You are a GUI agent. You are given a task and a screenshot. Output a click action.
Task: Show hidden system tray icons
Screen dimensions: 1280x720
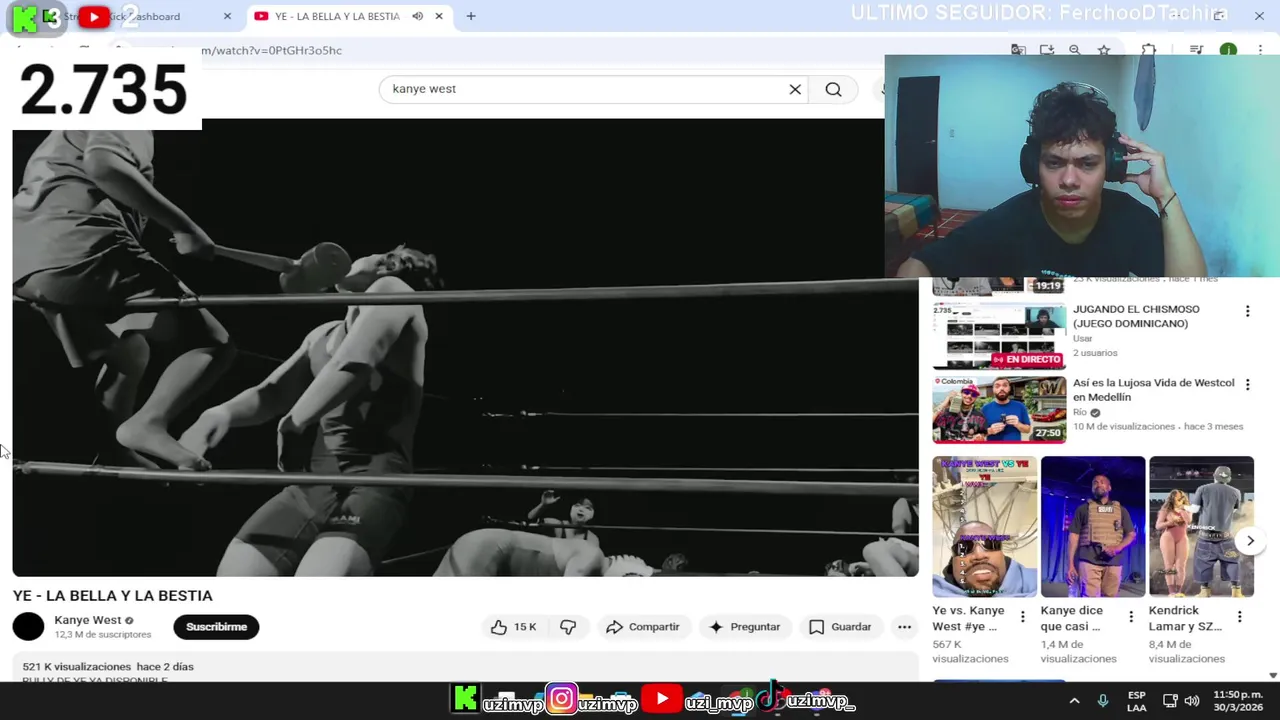1074,701
